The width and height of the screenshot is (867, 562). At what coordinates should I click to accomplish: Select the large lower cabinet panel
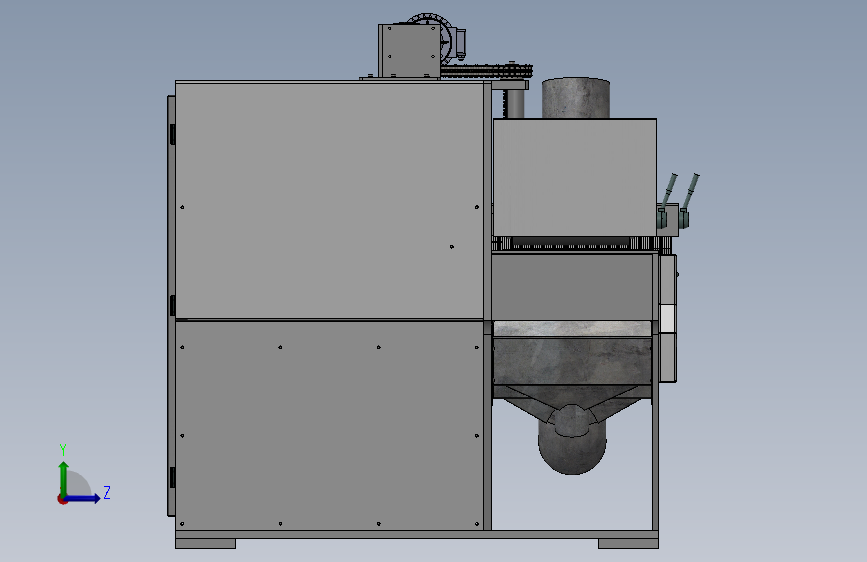330,425
